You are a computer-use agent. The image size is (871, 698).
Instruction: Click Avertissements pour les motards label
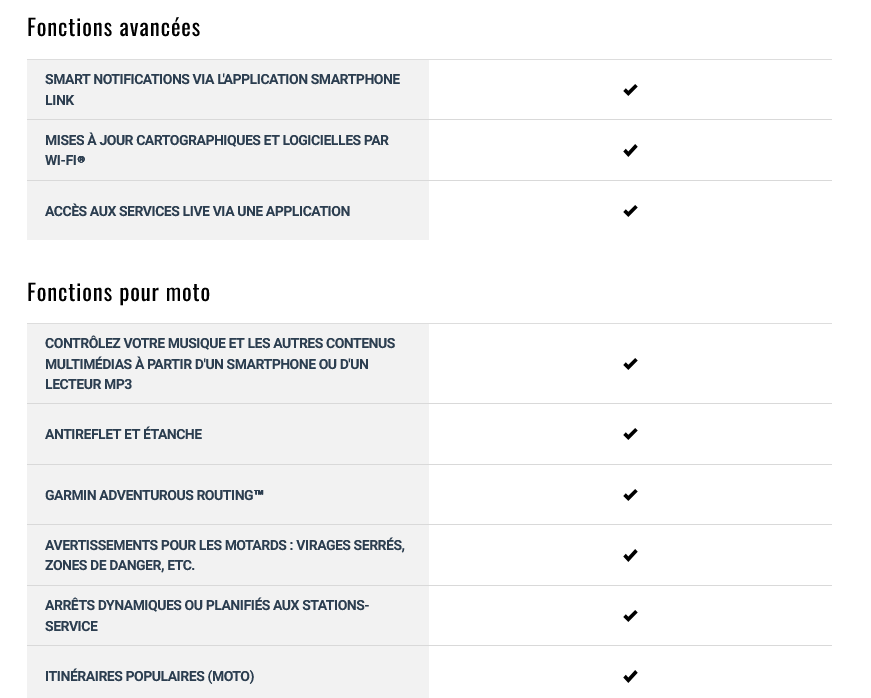pos(225,555)
